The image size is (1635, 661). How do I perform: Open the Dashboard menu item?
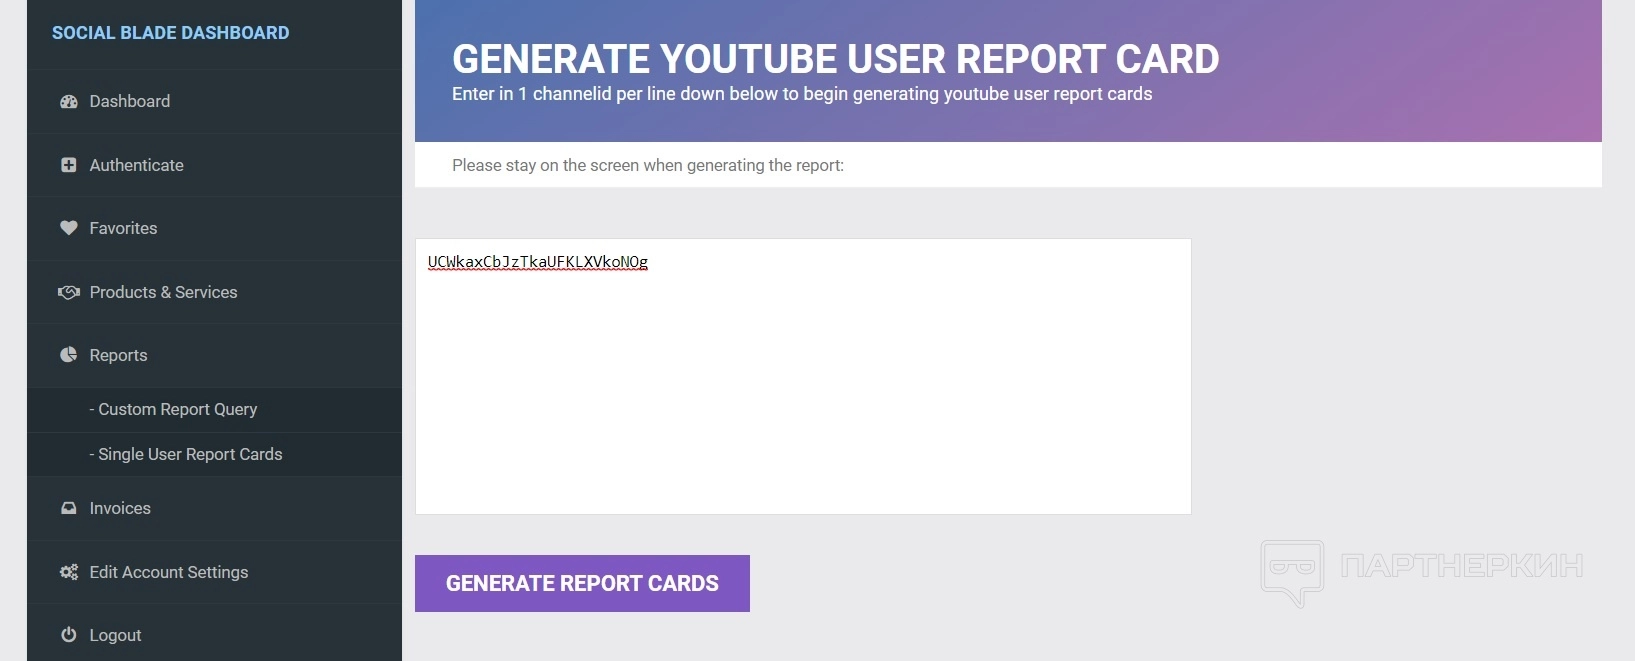click(214, 101)
